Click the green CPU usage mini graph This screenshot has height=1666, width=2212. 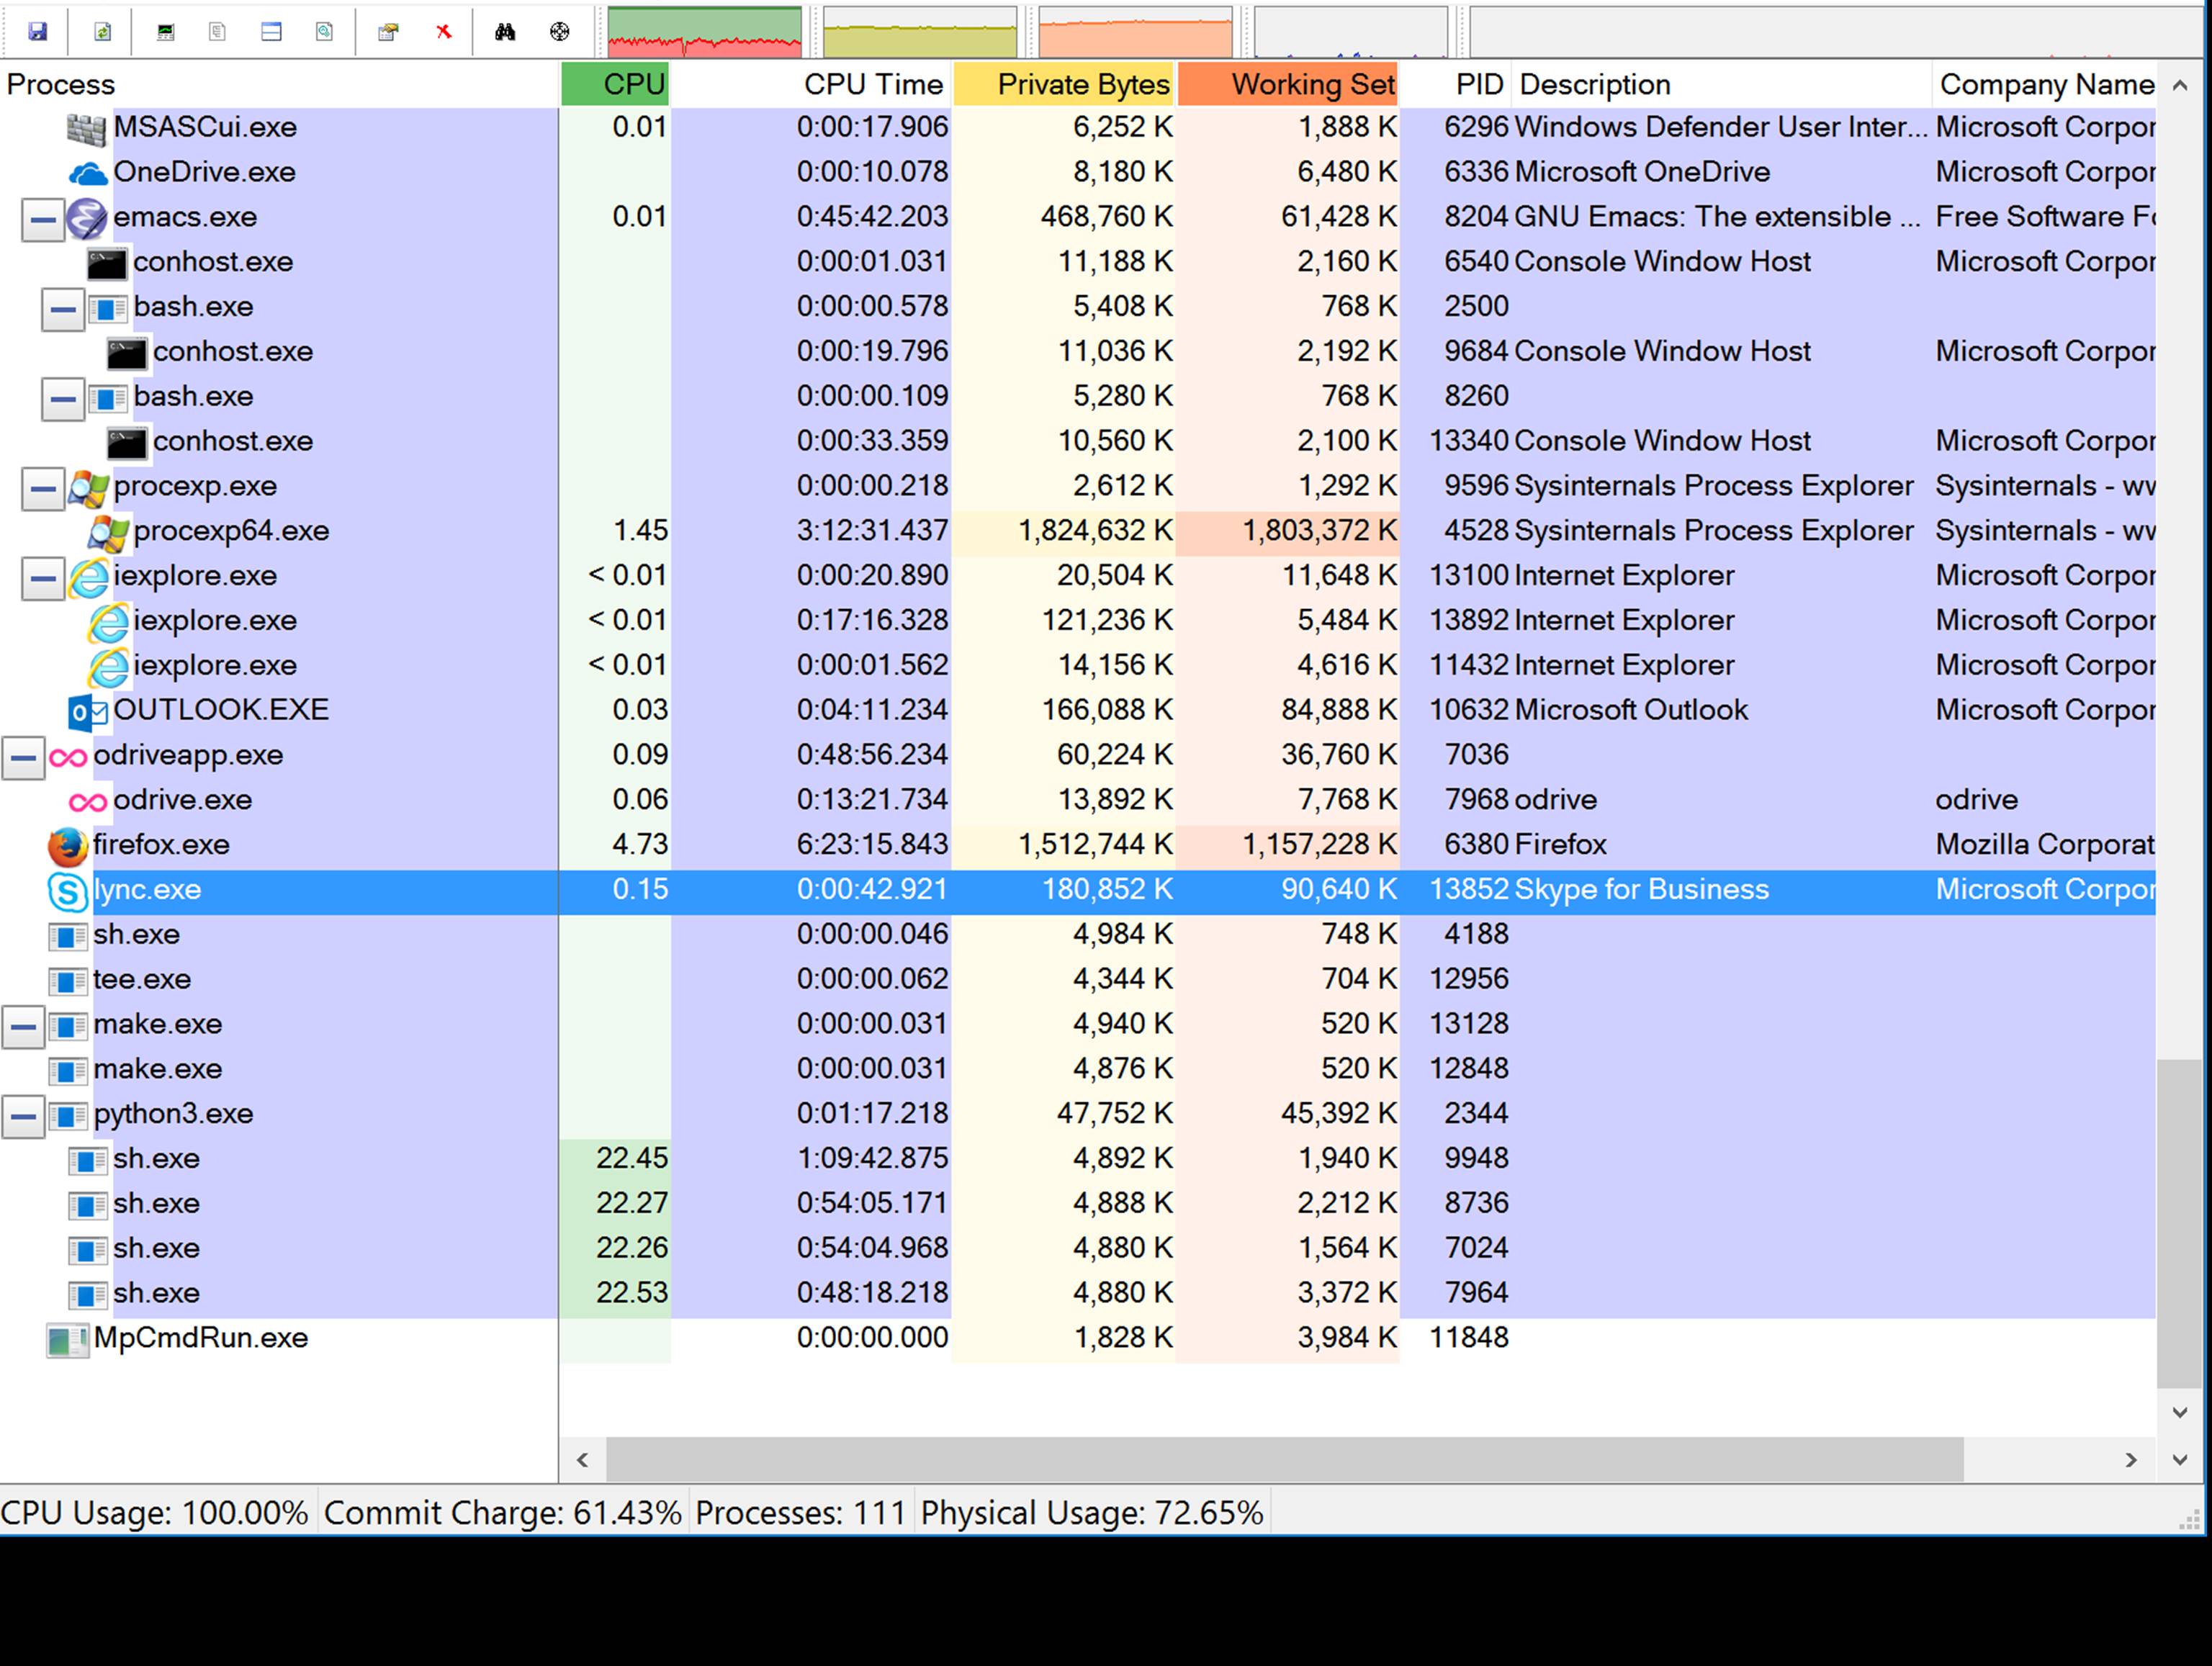705,32
